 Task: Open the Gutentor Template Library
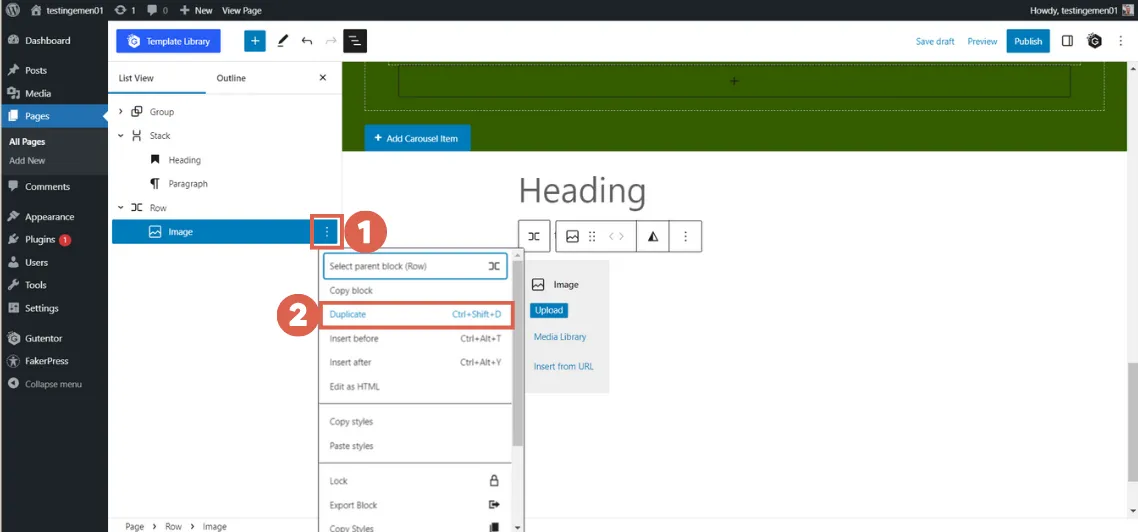168,41
